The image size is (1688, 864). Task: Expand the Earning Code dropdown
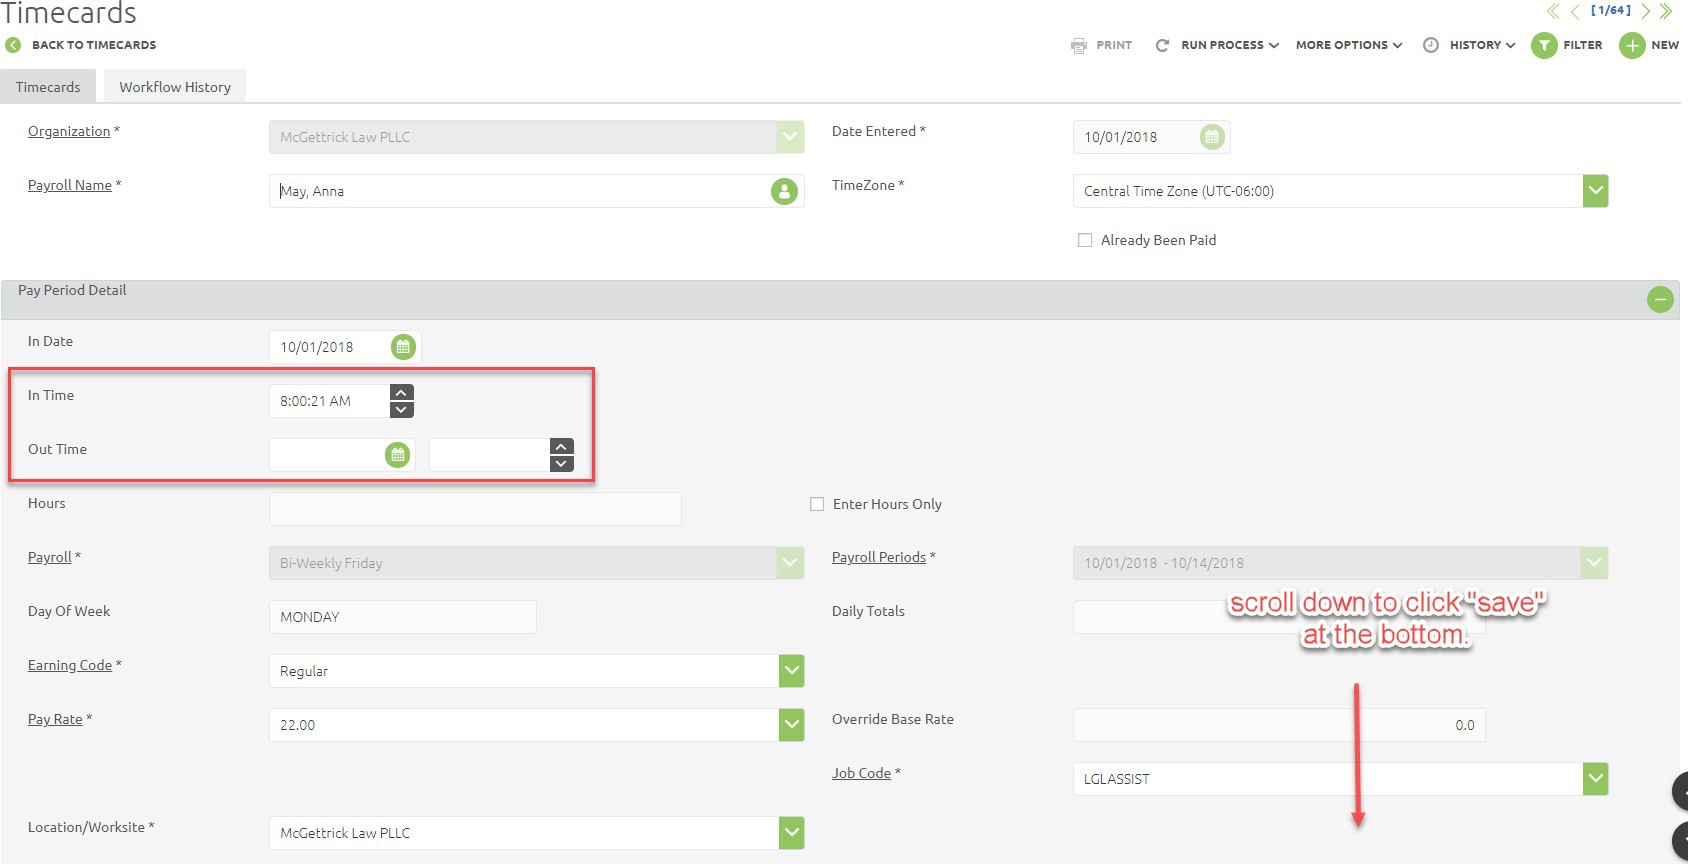tap(791, 671)
